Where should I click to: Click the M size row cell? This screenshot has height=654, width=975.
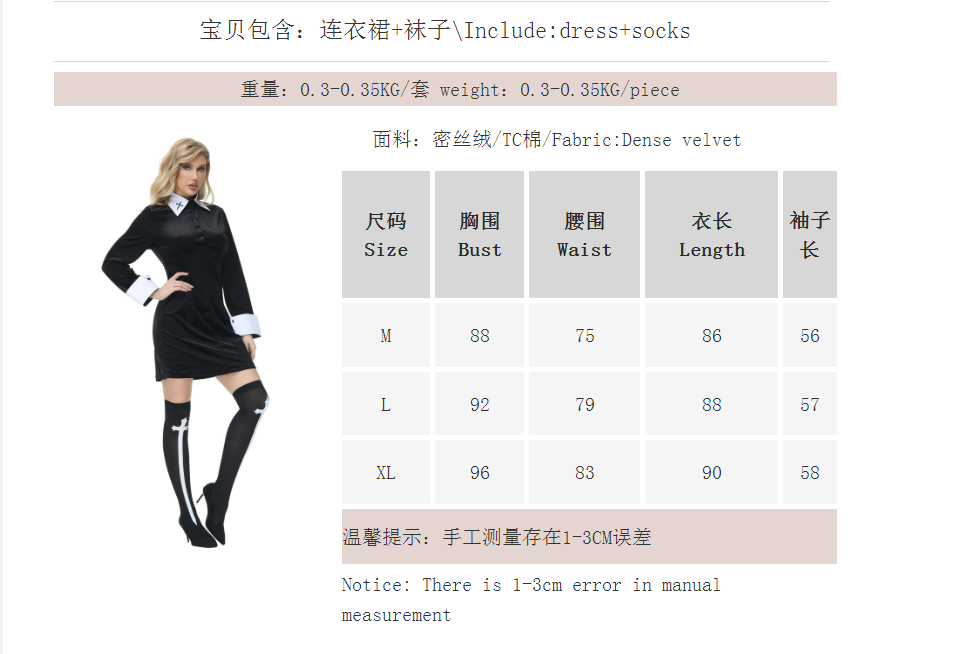[x=386, y=336]
